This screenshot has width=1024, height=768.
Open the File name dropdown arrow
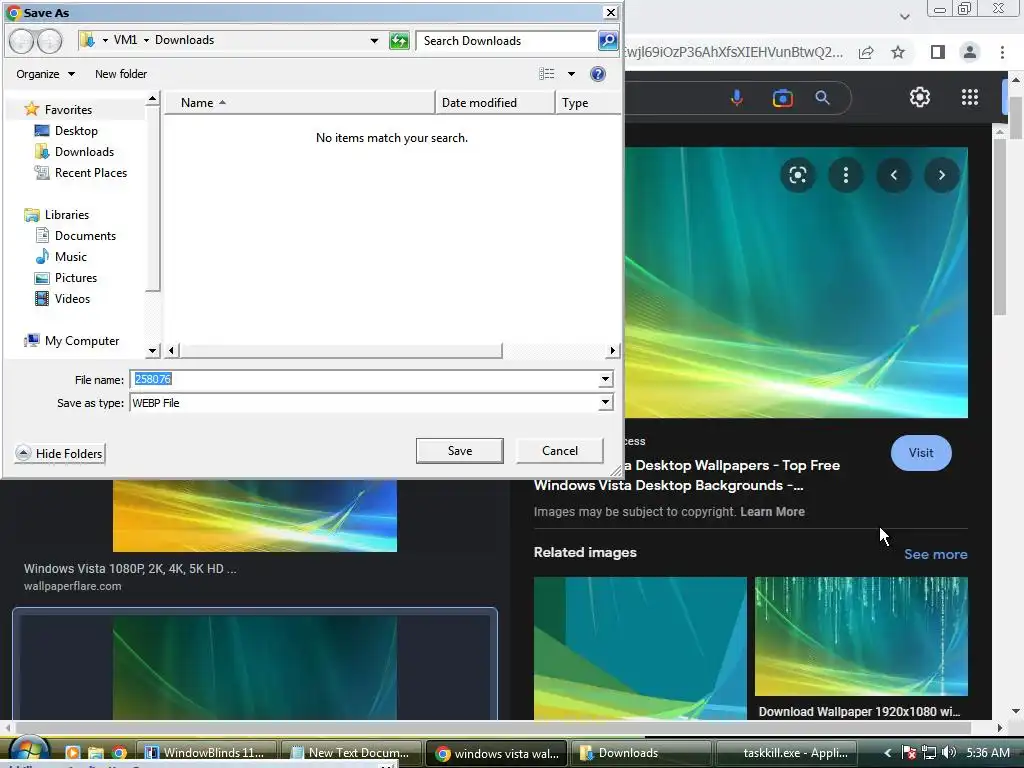point(605,379)
